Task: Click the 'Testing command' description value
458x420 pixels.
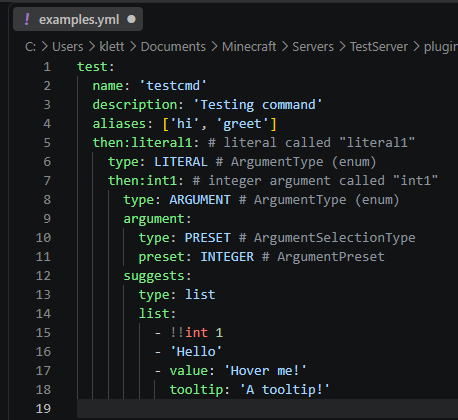Action: (257, 105)
